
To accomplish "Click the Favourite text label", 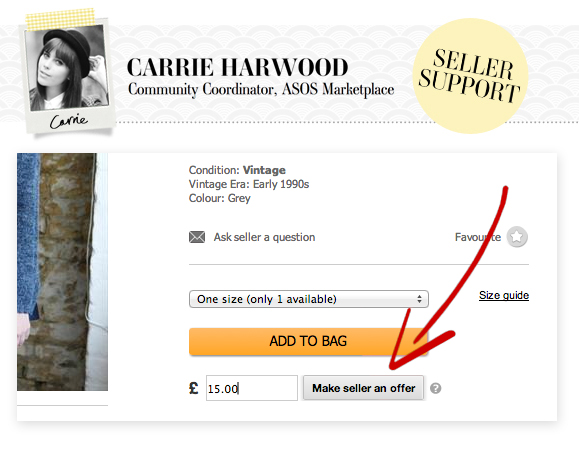I will 478,237.
